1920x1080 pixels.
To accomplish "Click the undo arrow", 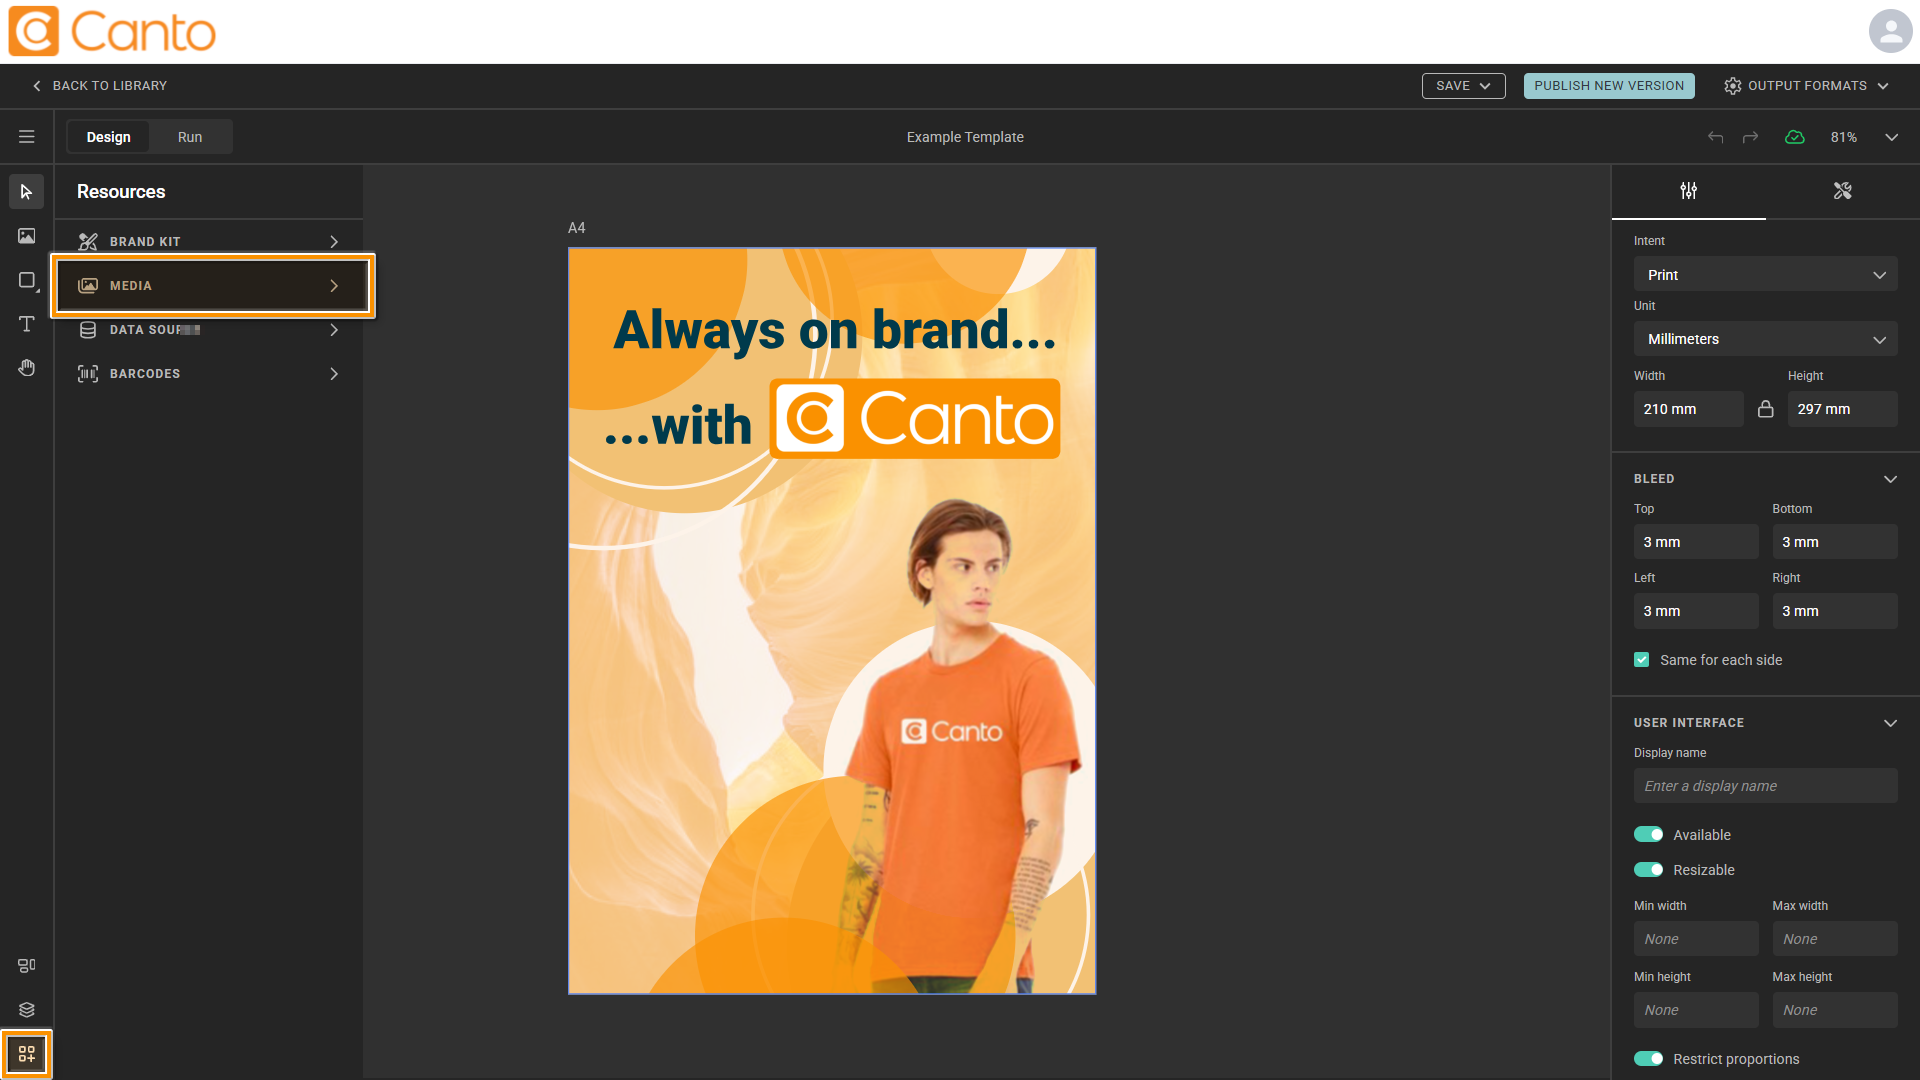I will (x=1715, y=137).
